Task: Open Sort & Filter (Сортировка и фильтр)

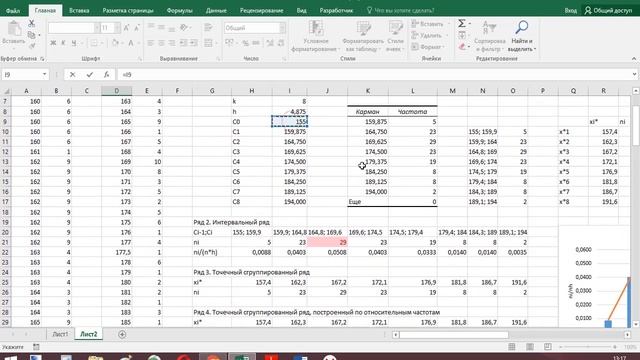Action: (x=490, y=36)
